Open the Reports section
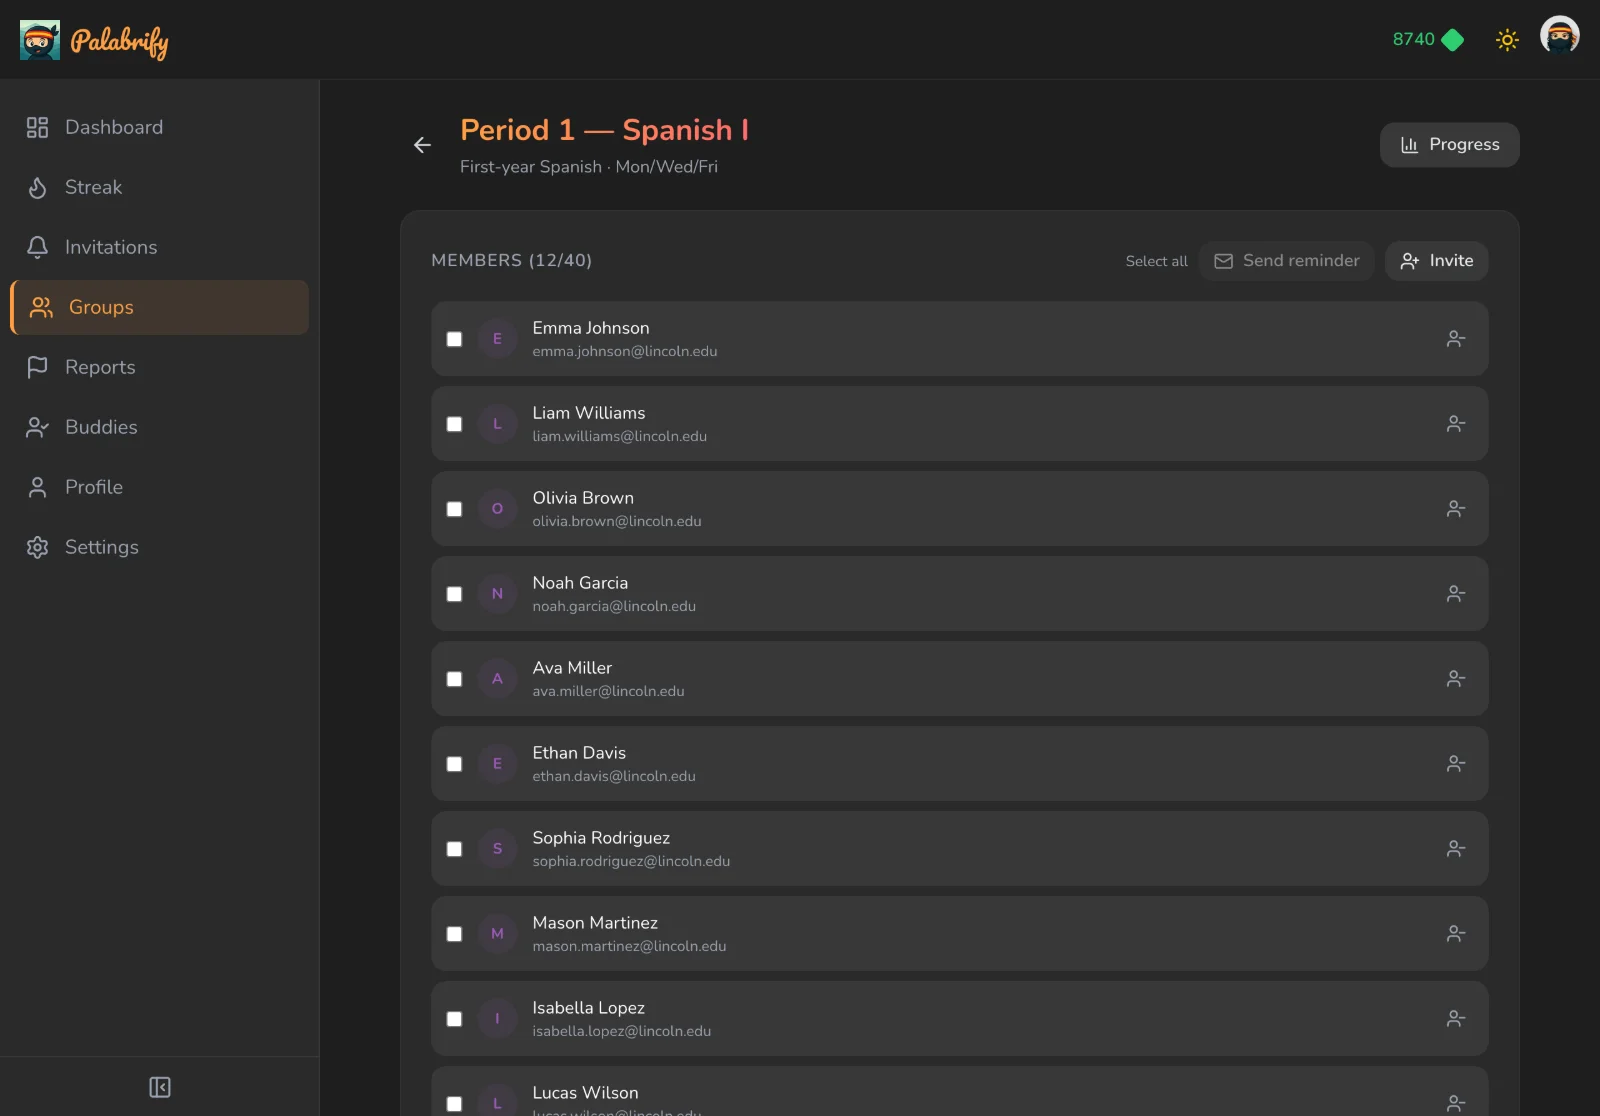This screenshot has height=1116, width=1600. (x=160, y=367)
